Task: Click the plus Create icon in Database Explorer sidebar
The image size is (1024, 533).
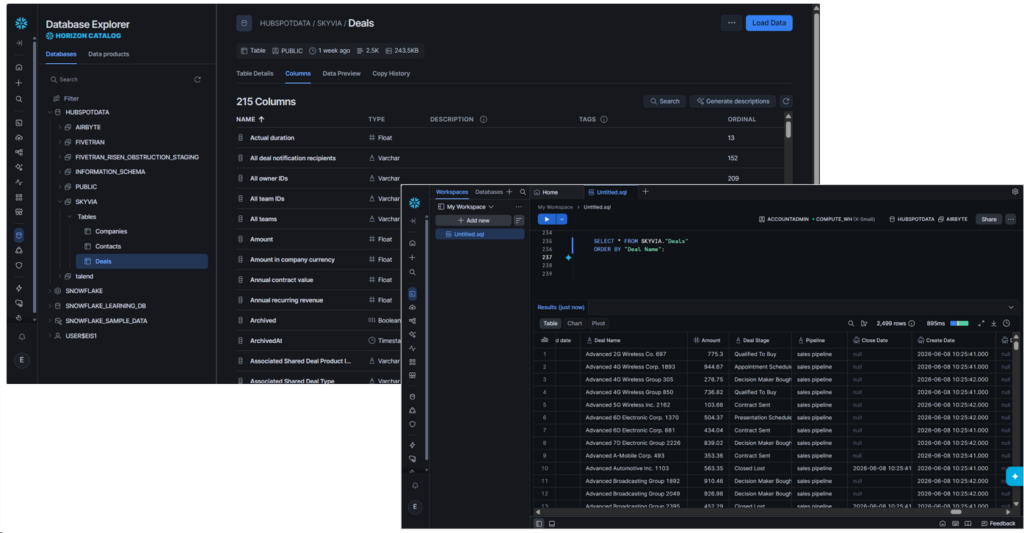Action: pos(19,83)
